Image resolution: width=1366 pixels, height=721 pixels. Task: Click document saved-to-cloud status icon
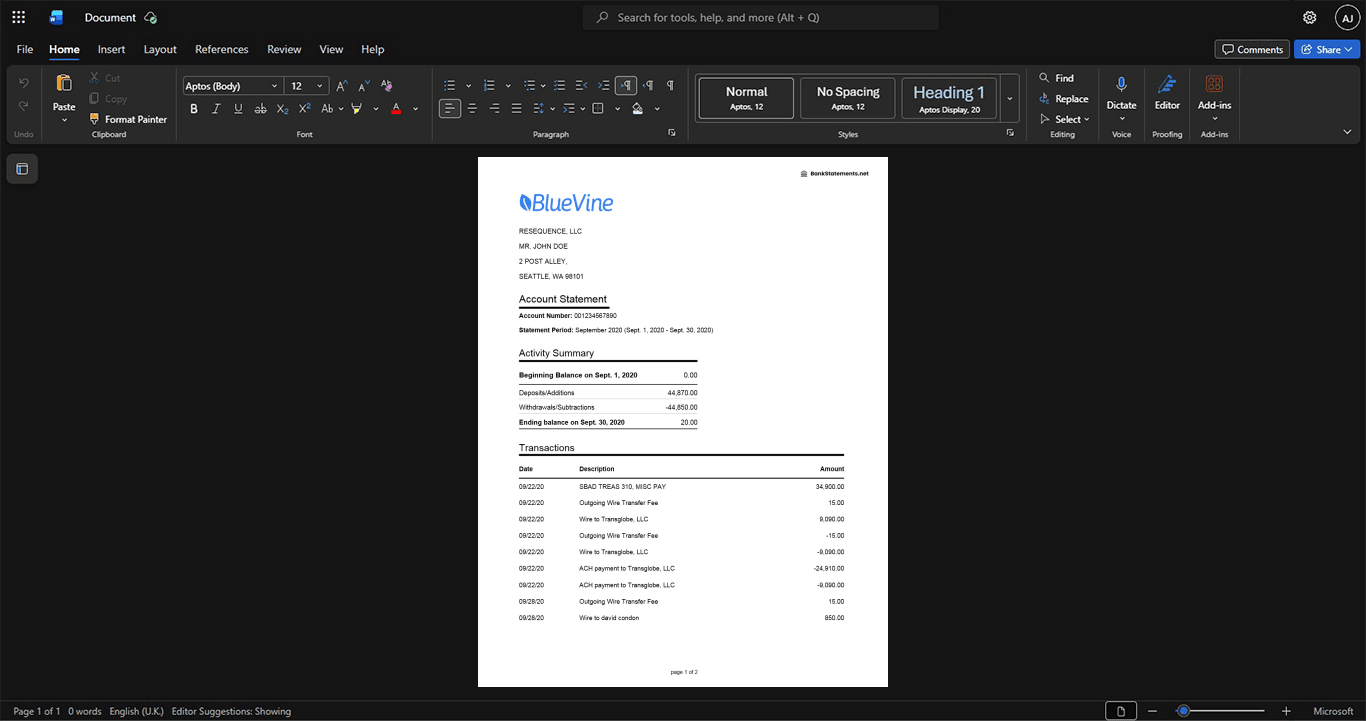(151, 17)
